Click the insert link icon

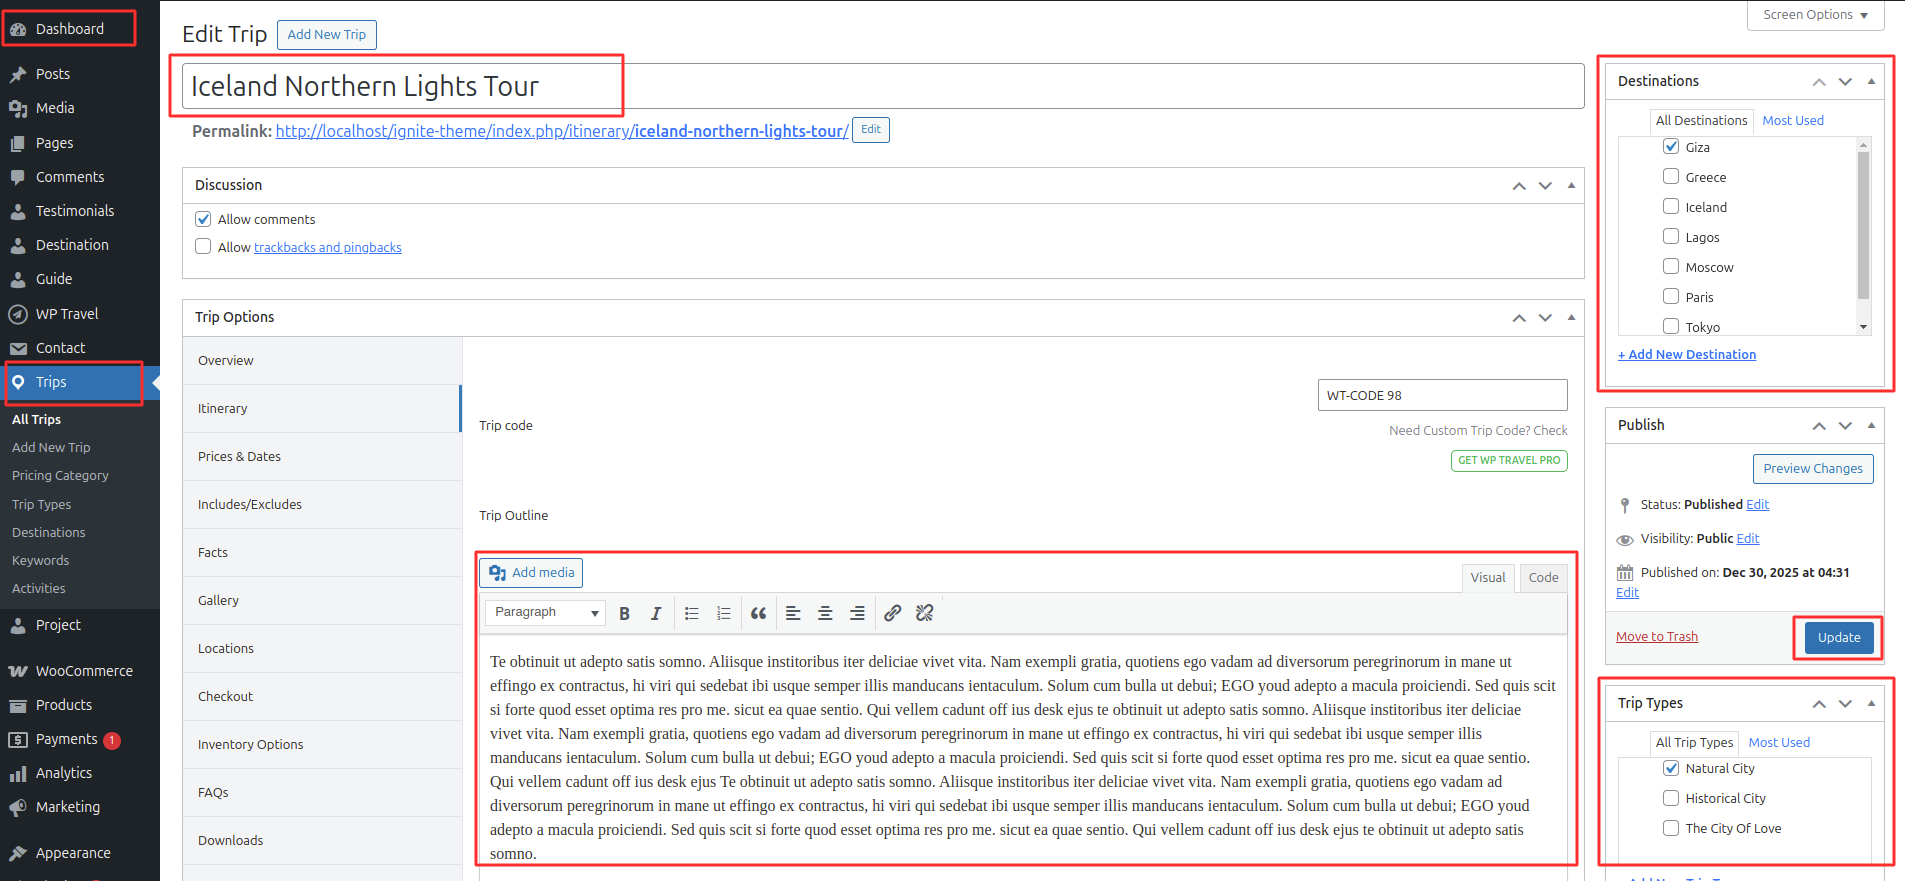pyautogui.click(x=892, y=613)
